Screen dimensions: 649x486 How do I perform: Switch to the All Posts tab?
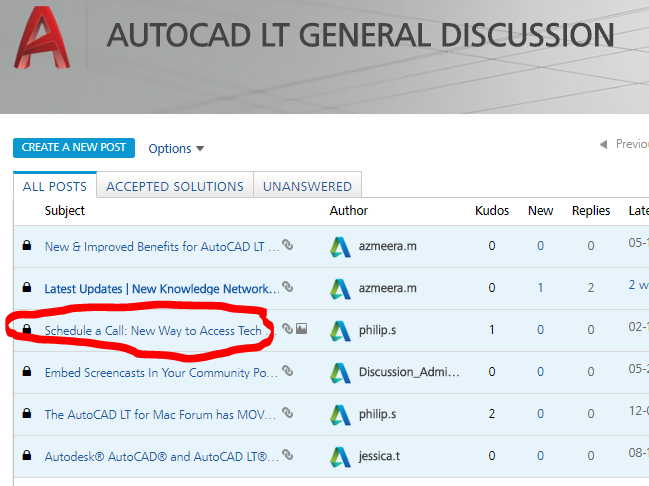55,186
